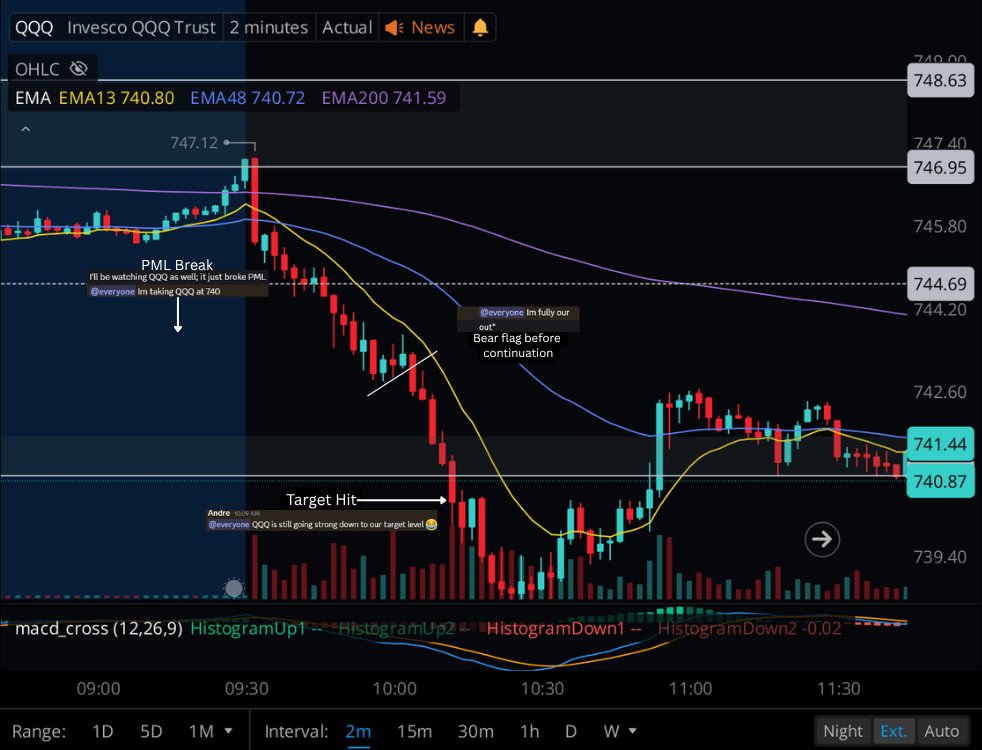The width and height of the screenshot is (982, 750).
Task: Toggle Ext. extended hours mode
Action: click(894, 731)
